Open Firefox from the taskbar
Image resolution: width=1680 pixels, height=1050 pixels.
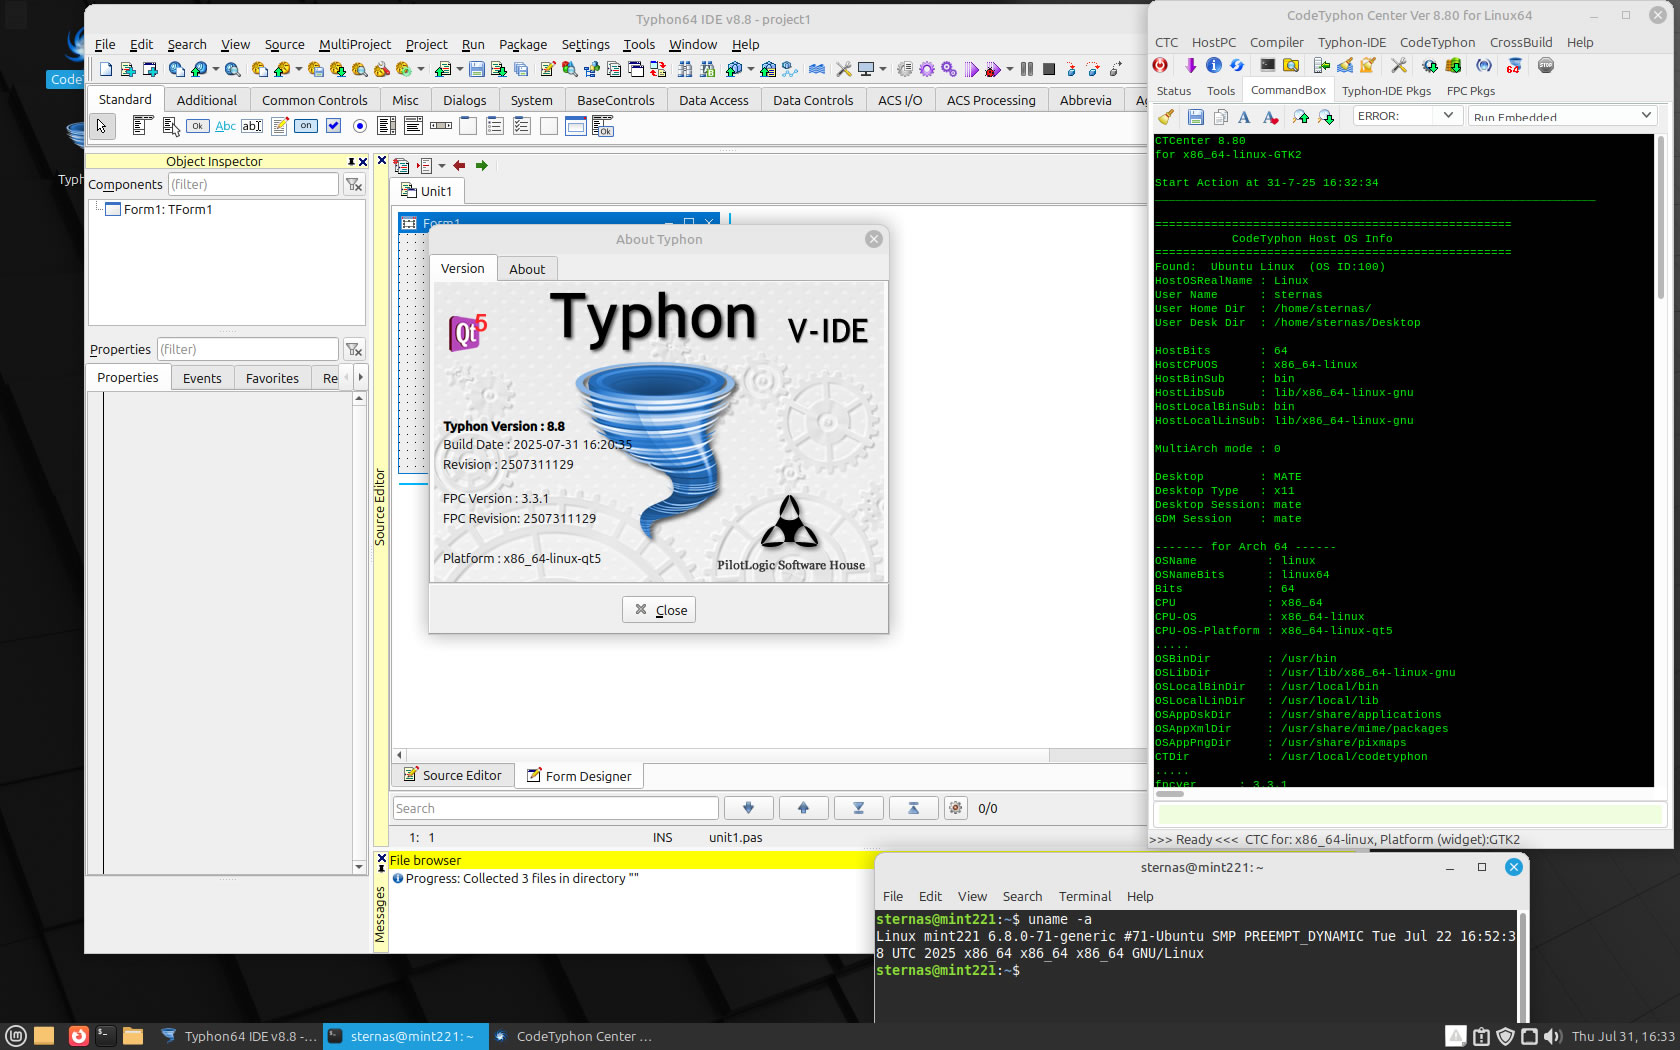[78, 1036]
